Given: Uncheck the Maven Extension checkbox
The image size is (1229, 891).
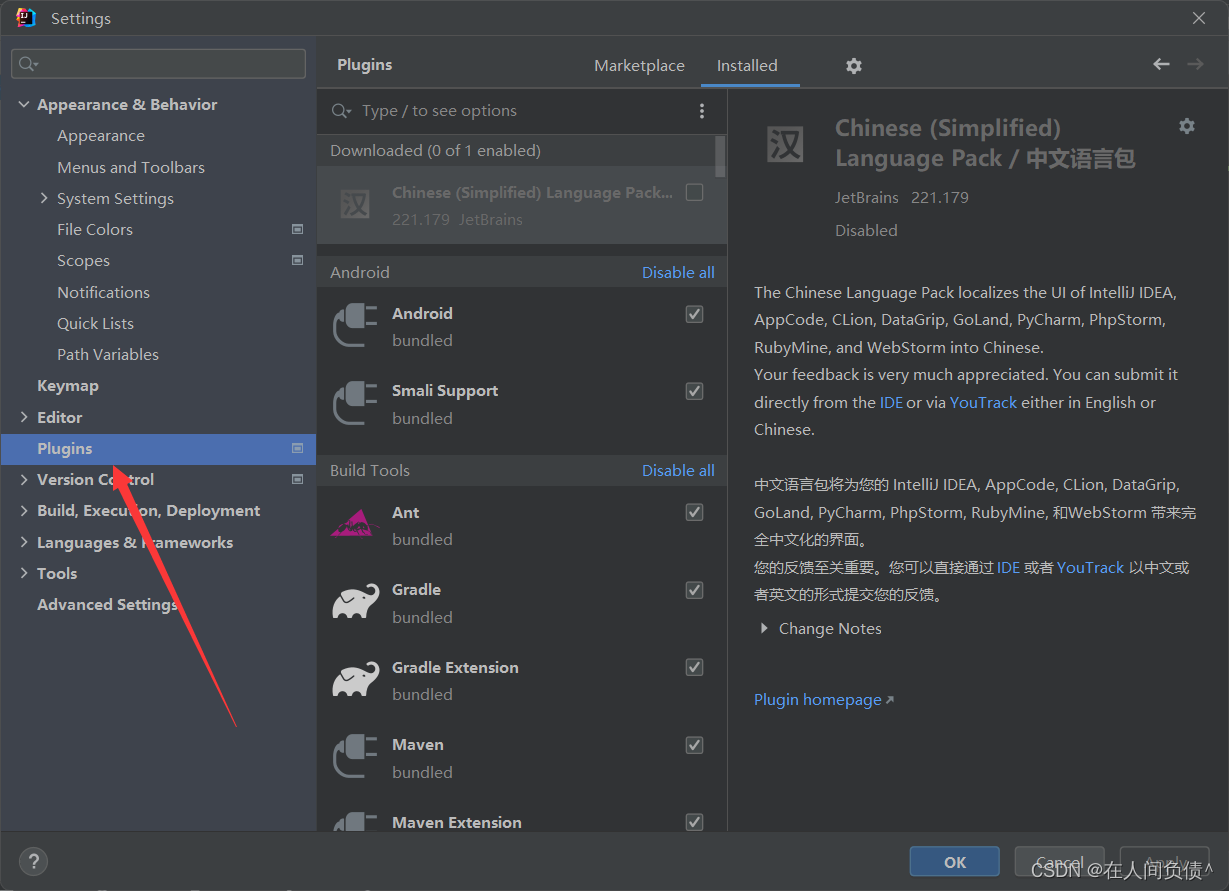Looking at the screenshot, I should tap(694, 822).
